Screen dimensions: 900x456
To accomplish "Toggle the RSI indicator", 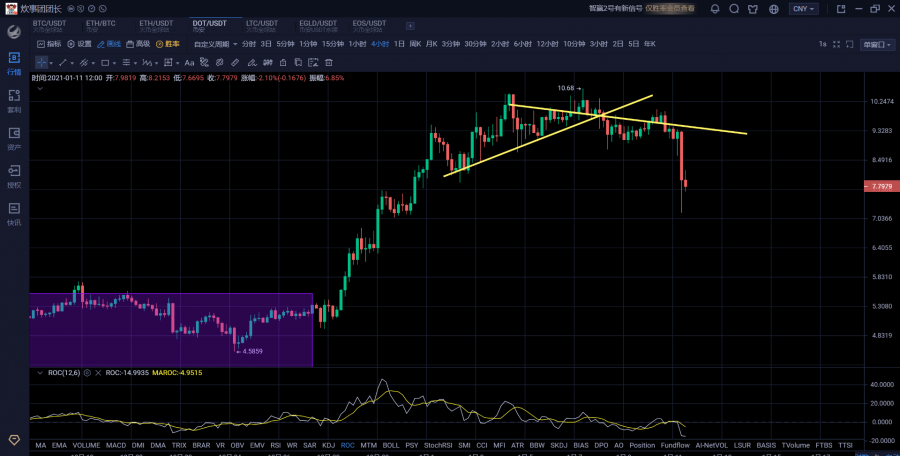I will (x=276, y=445).
